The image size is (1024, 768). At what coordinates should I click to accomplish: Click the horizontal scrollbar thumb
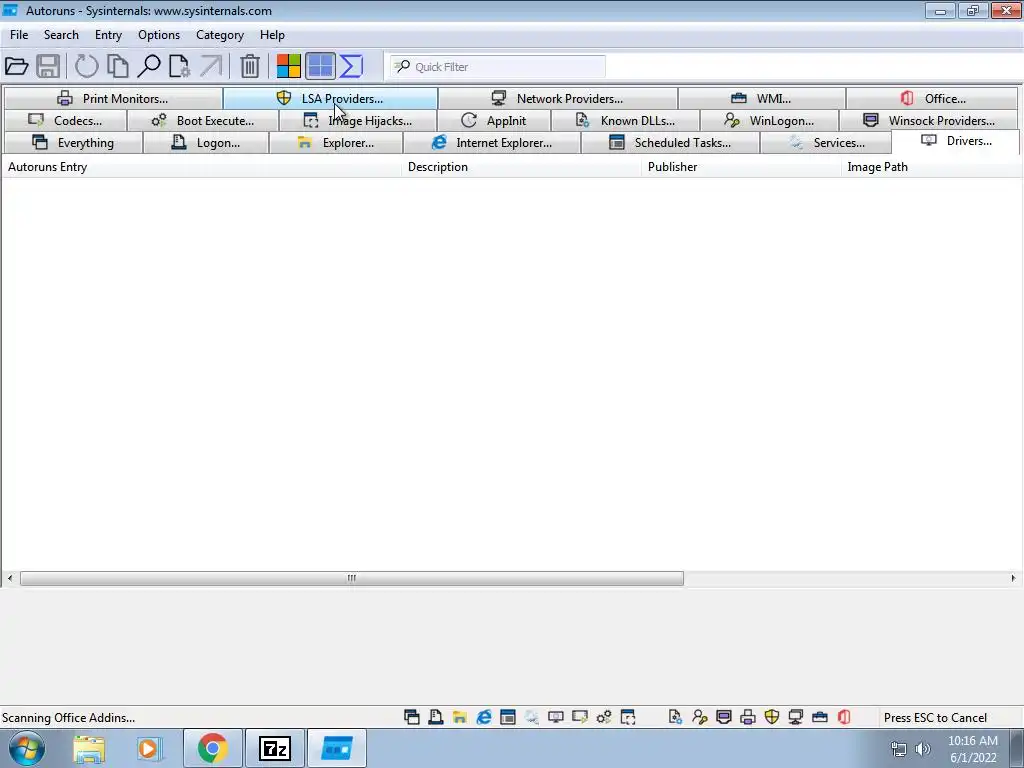[x=352, y=579]
